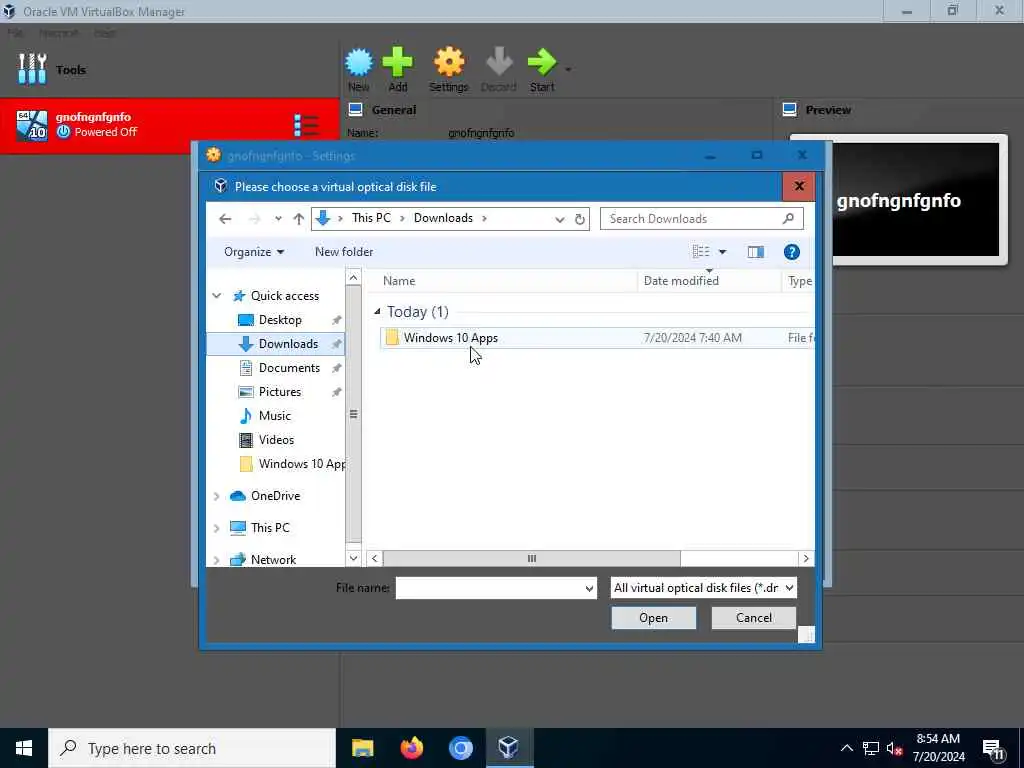Click the Start green arrow icon
Screen dimensions: 1024x768
point(542,63)
